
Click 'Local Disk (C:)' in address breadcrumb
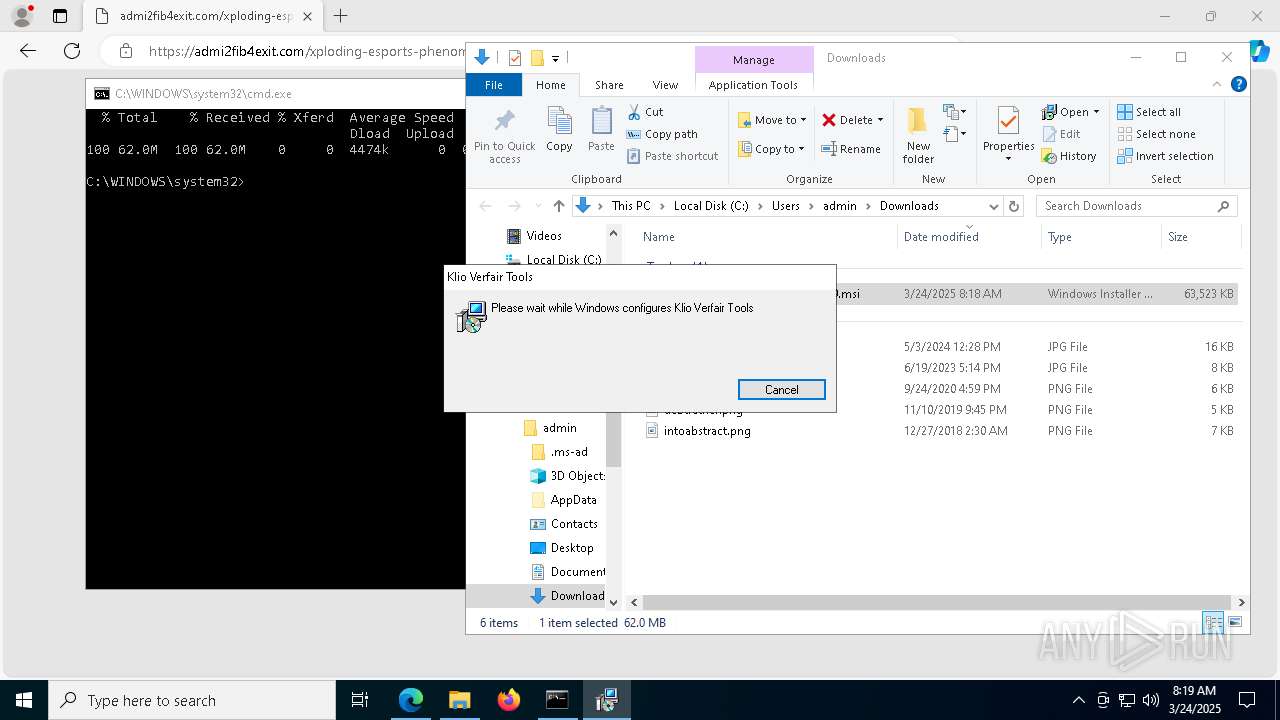[711, 206]
